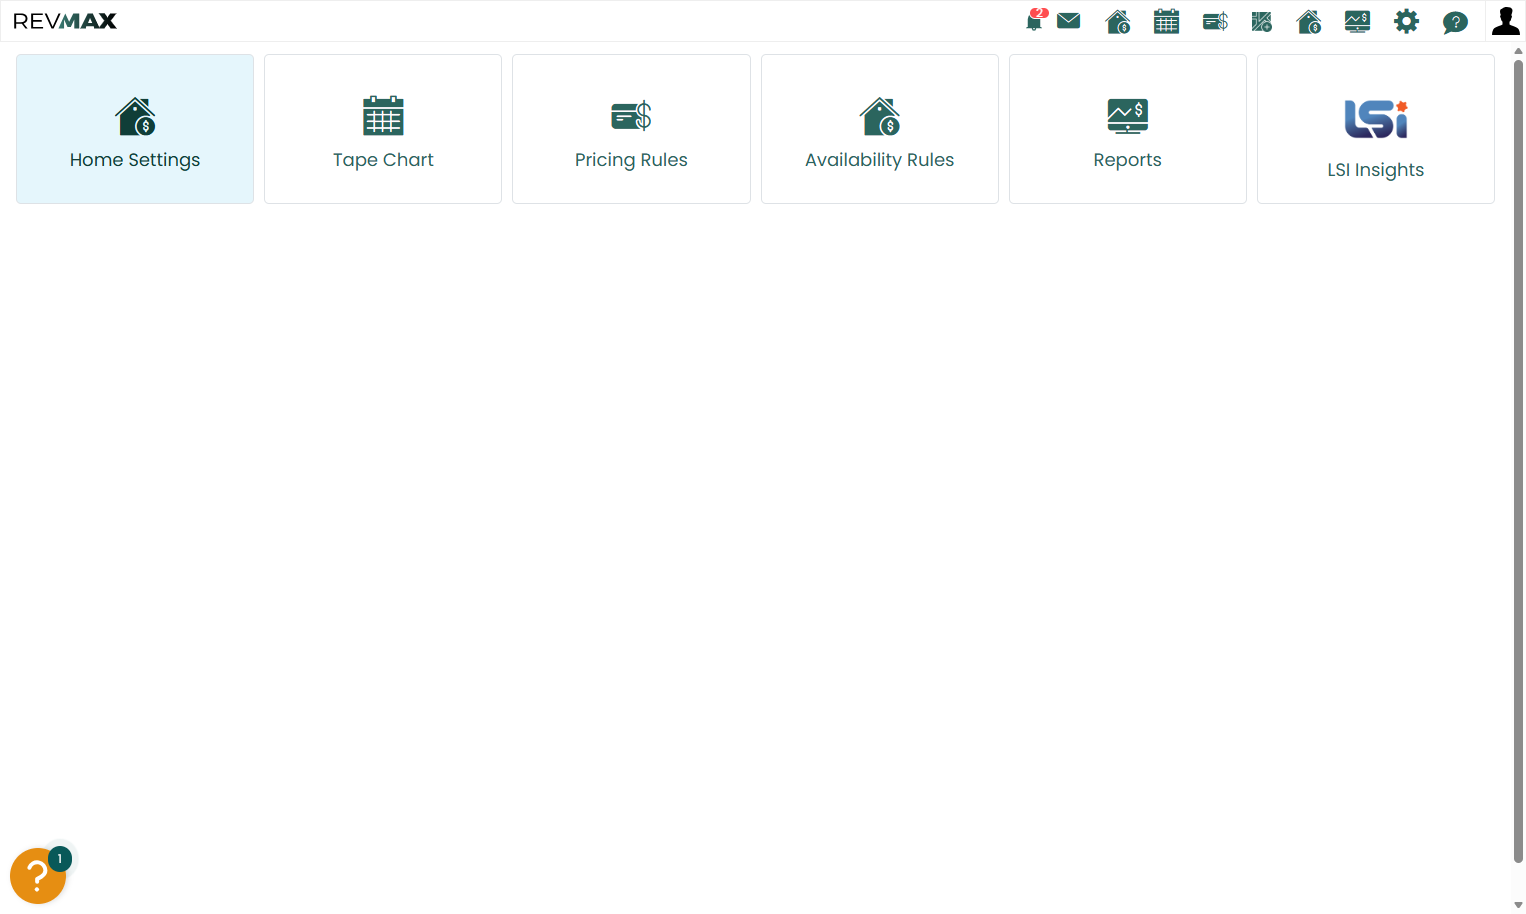Open the Home Settings tile
1526x914 pixels.
pos(135,129)
